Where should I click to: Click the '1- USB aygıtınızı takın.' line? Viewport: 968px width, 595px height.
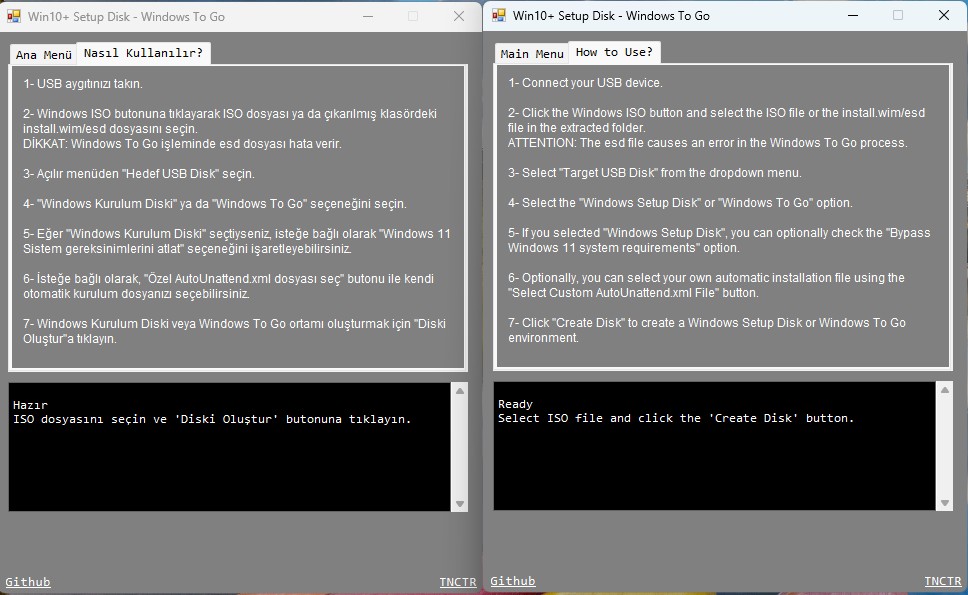click(x=83, y=84)
